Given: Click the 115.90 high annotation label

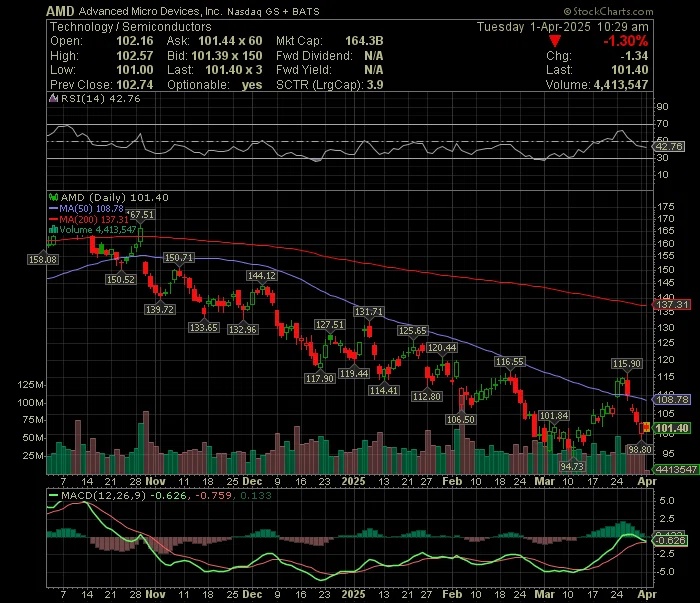Looking at the screenshot, I should pyautogui.click(x=626, y=363).
